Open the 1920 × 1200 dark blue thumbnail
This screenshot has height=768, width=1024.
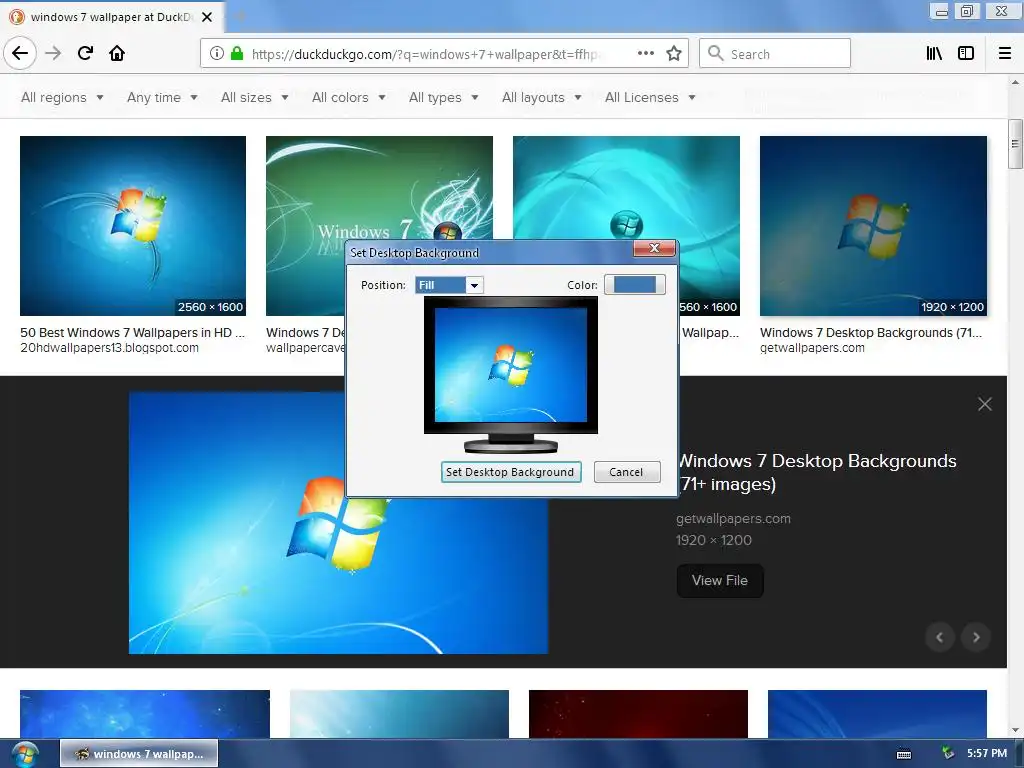pos(873,226)
